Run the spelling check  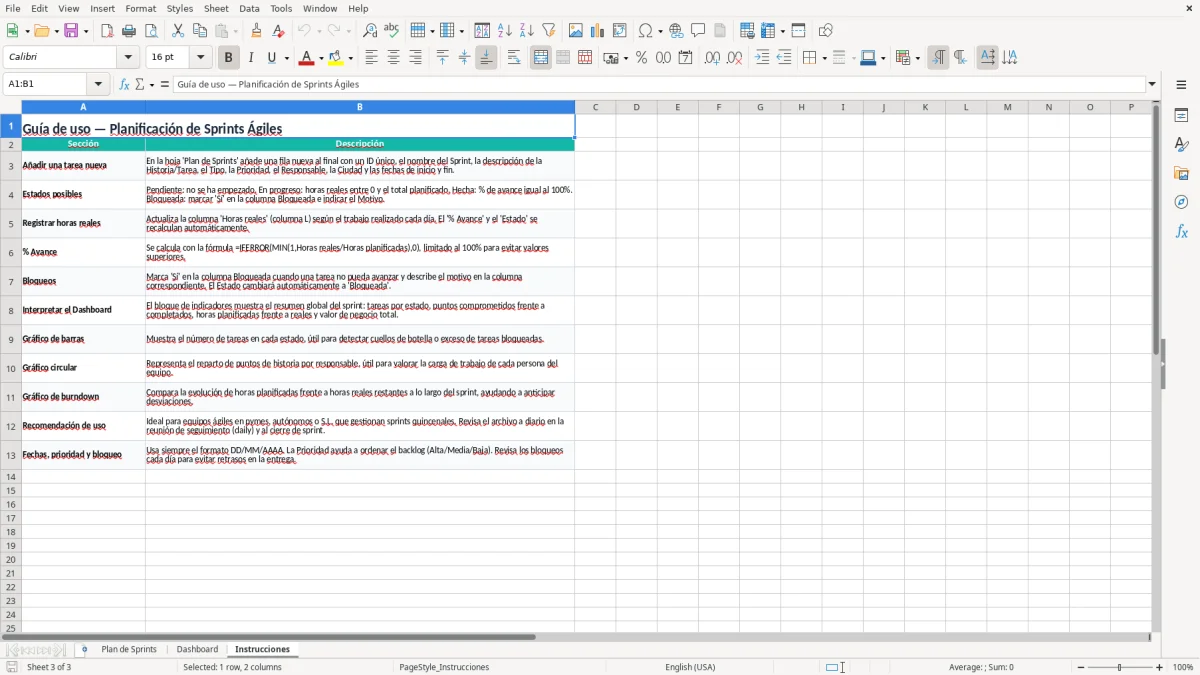click(392, 31)
